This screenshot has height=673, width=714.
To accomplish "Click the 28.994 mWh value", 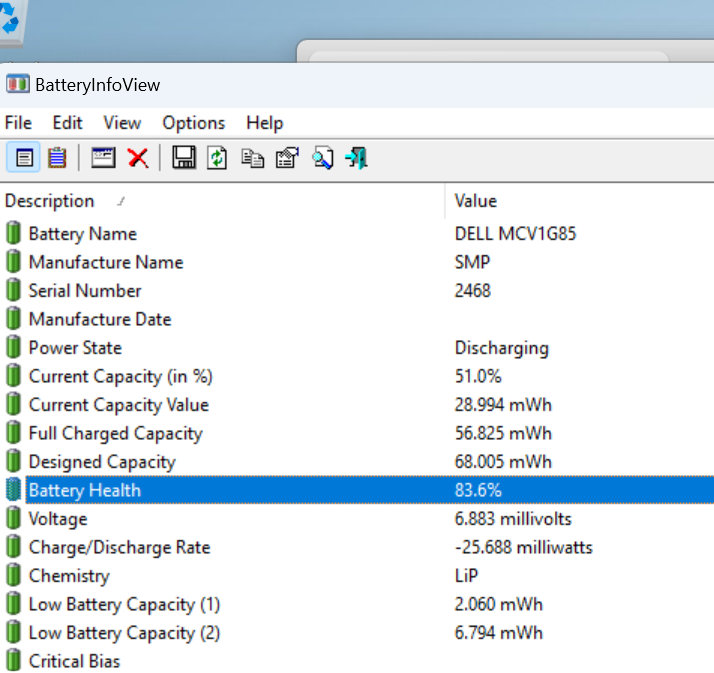I will [x=503, y=404].
